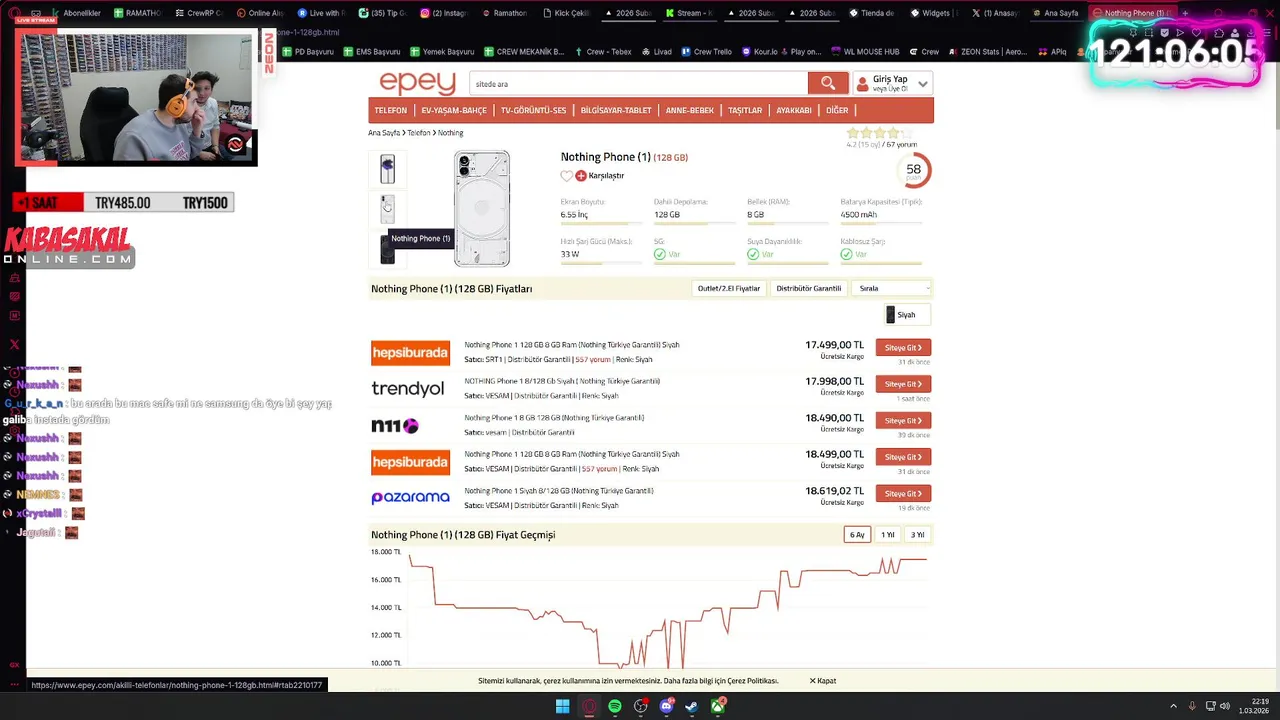Image resolution: width=1280 pixels, height=720 pixels.
Task: Click the user account avatar icon
Action: pos(862,84)
